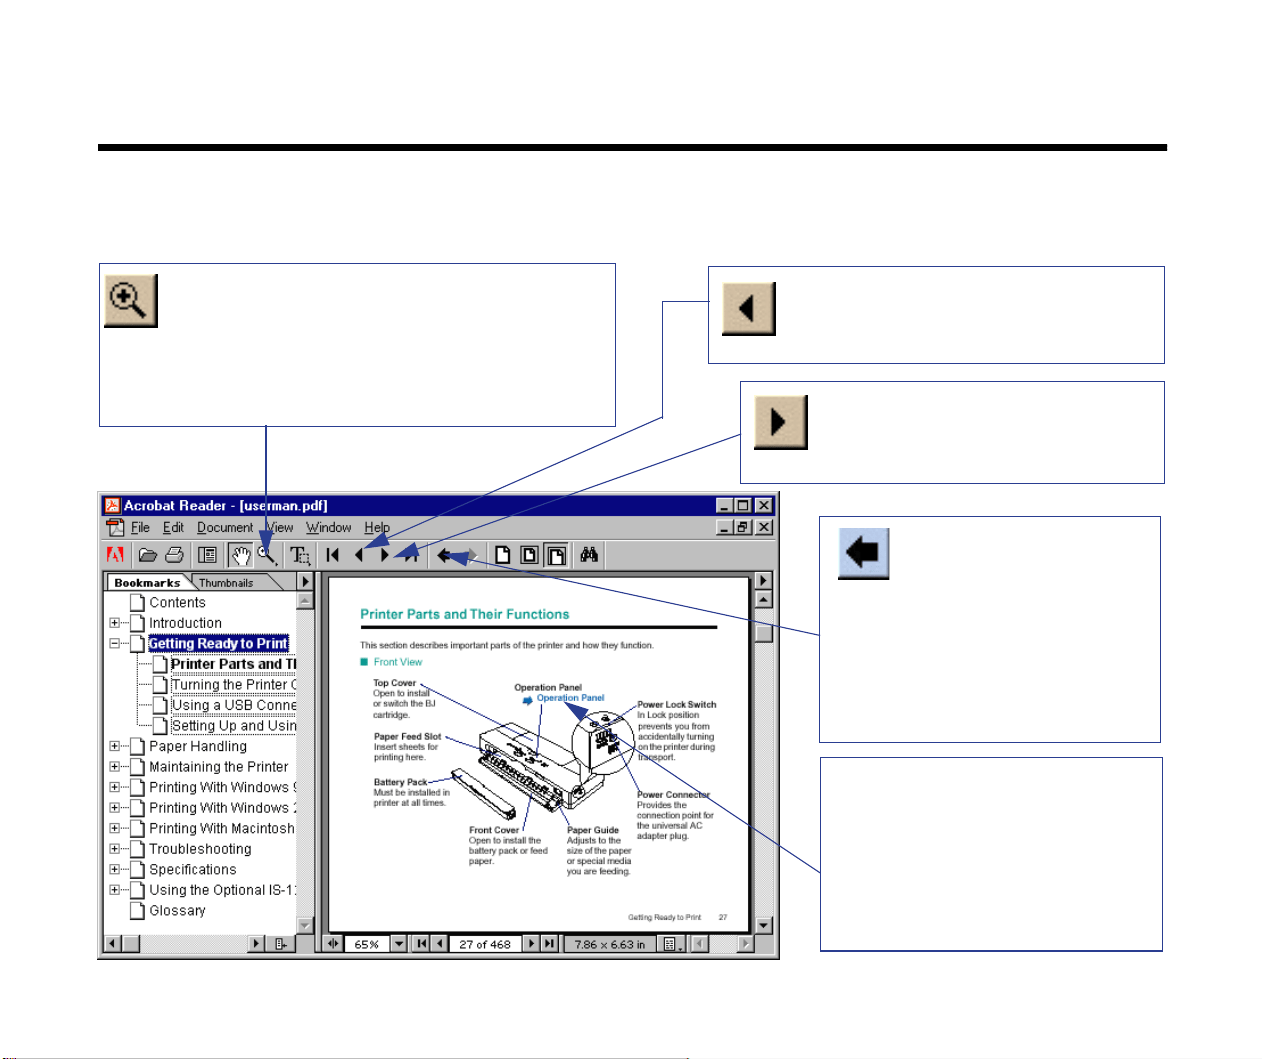
Task: Click the pane splitter icon left of 65%
Action: tap(334, 943)
